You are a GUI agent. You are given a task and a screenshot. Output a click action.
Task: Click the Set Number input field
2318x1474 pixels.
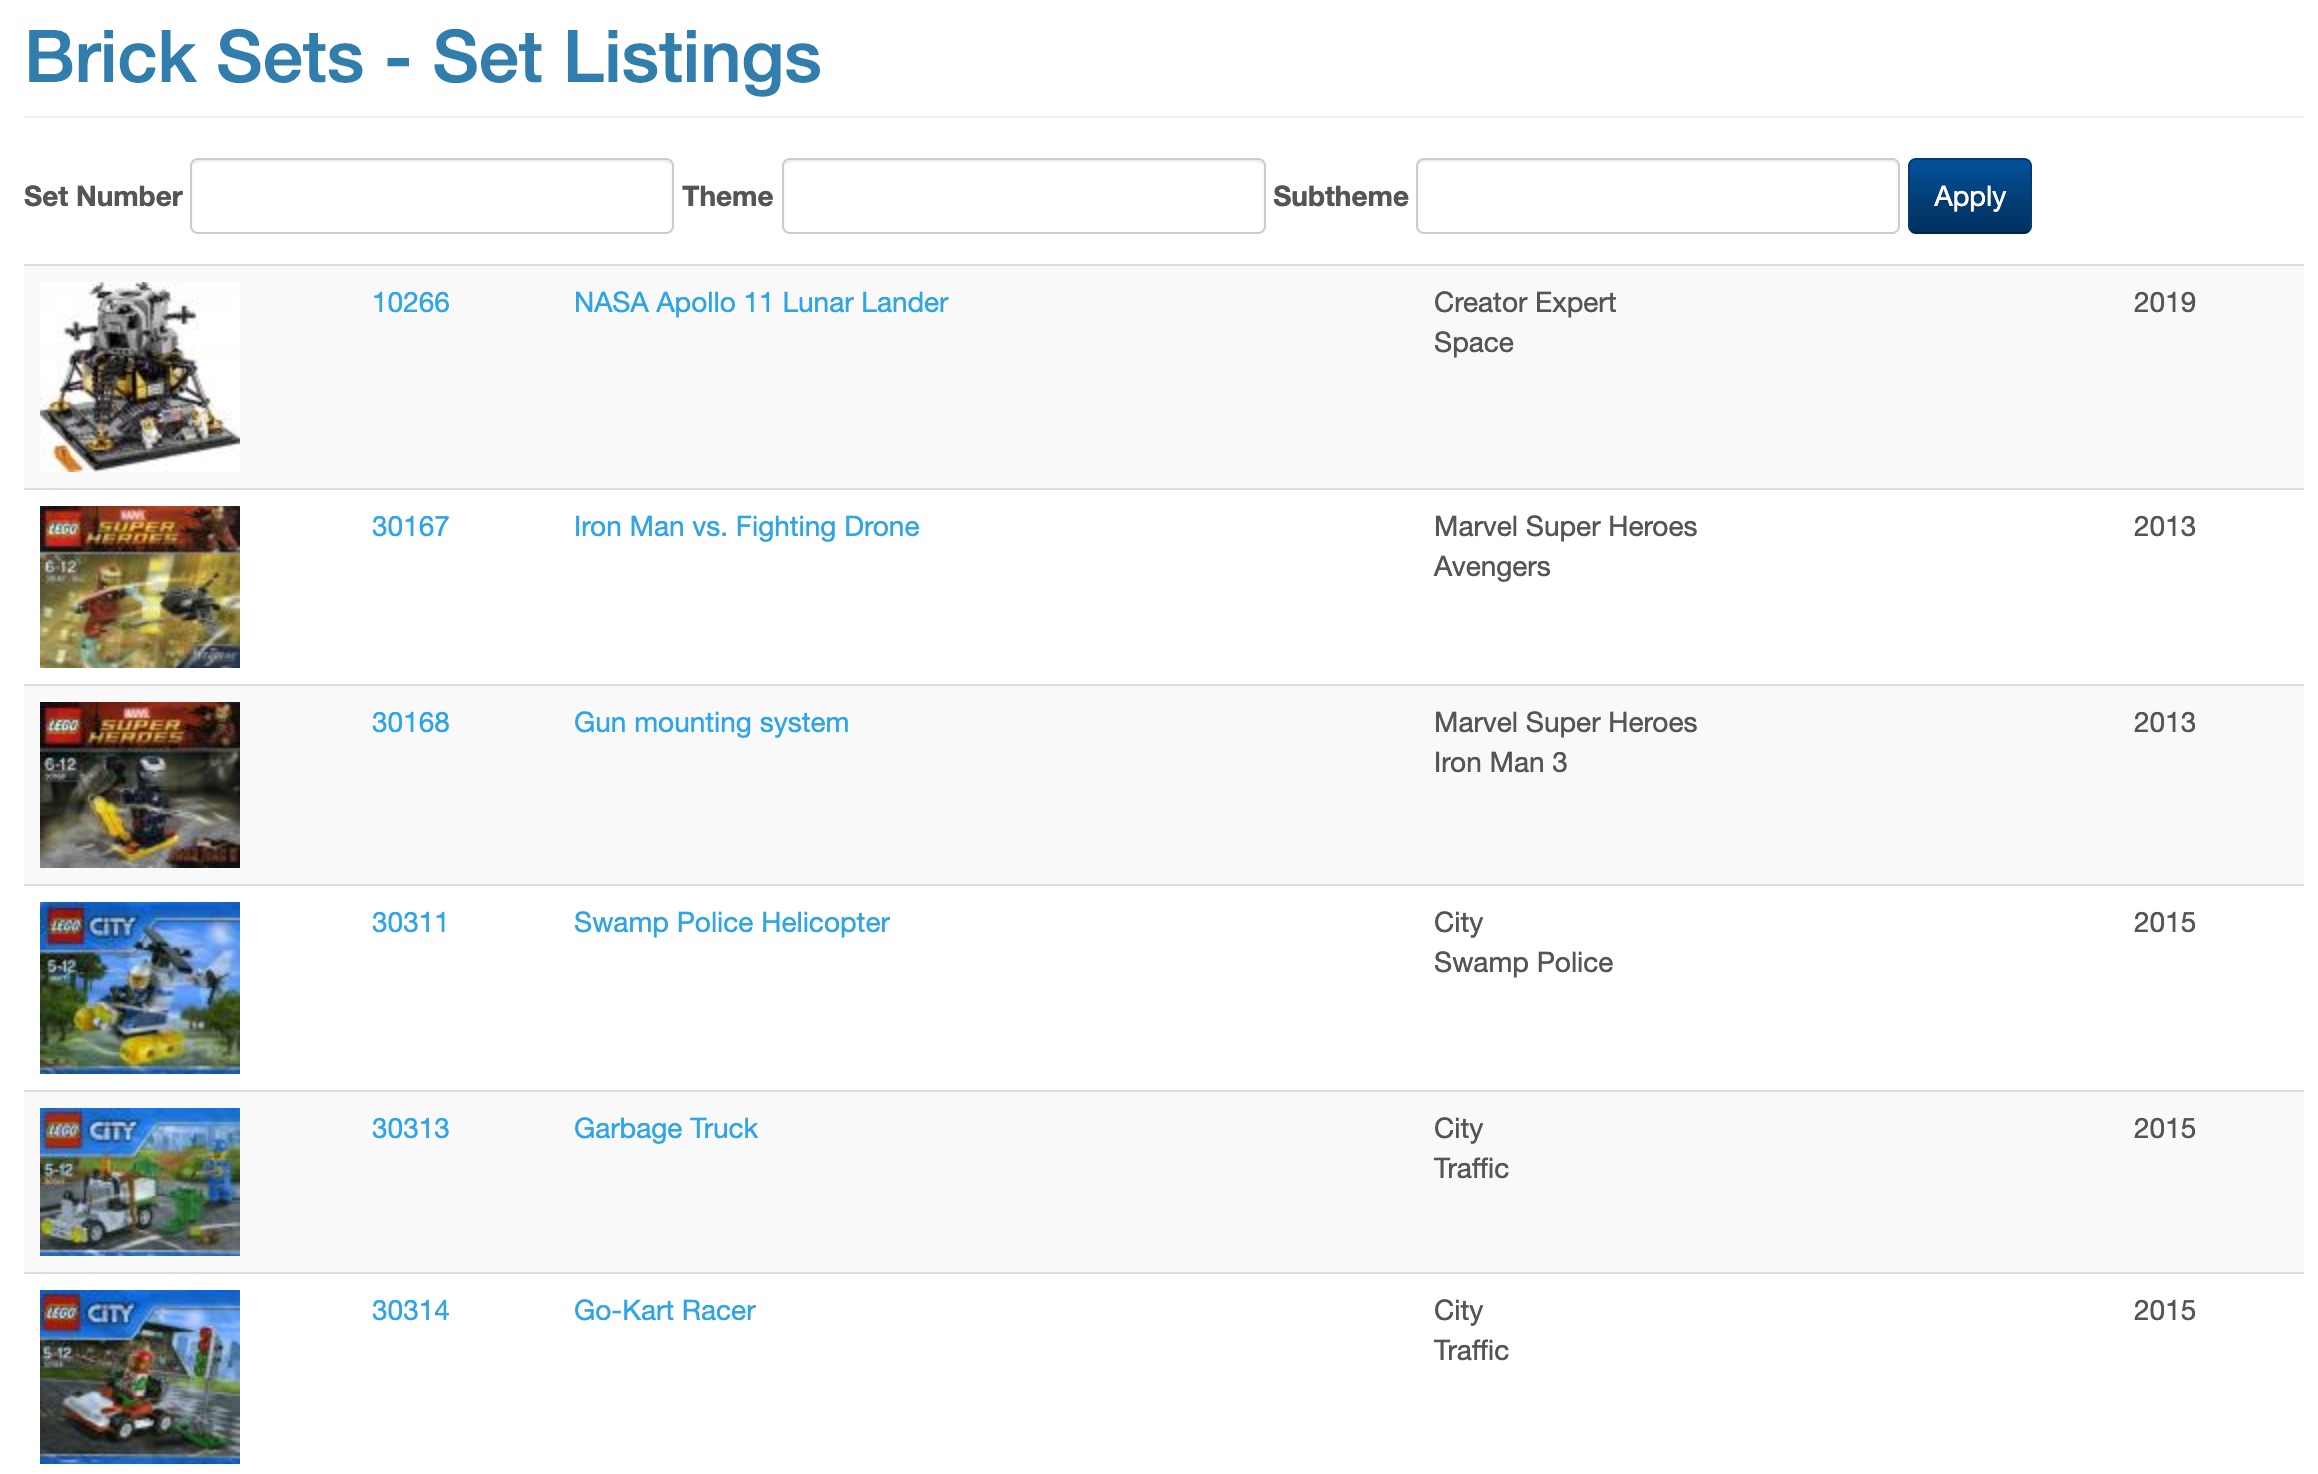433,196
